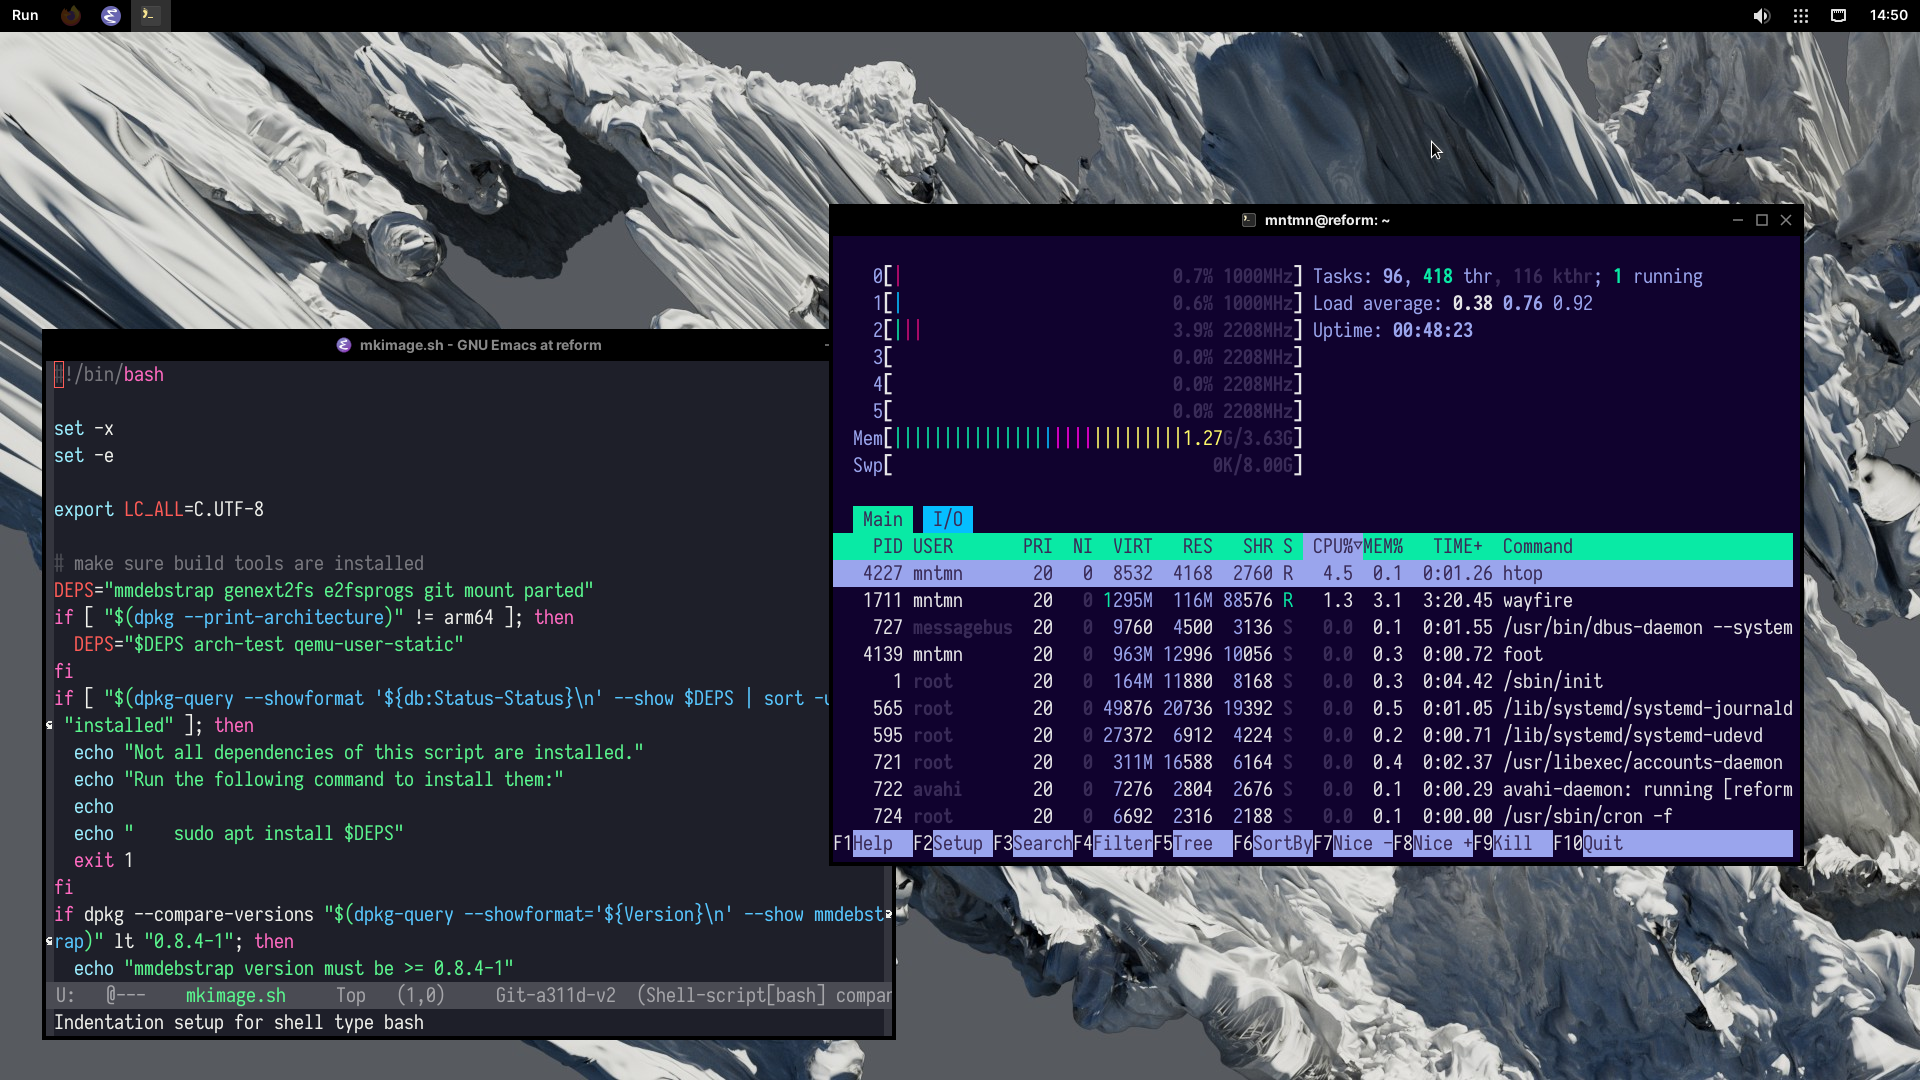Click the terminal icon in htop titlebar
Image resolution: width=1920 pixels, height=1080 pixels.
tap(1248, 220)
